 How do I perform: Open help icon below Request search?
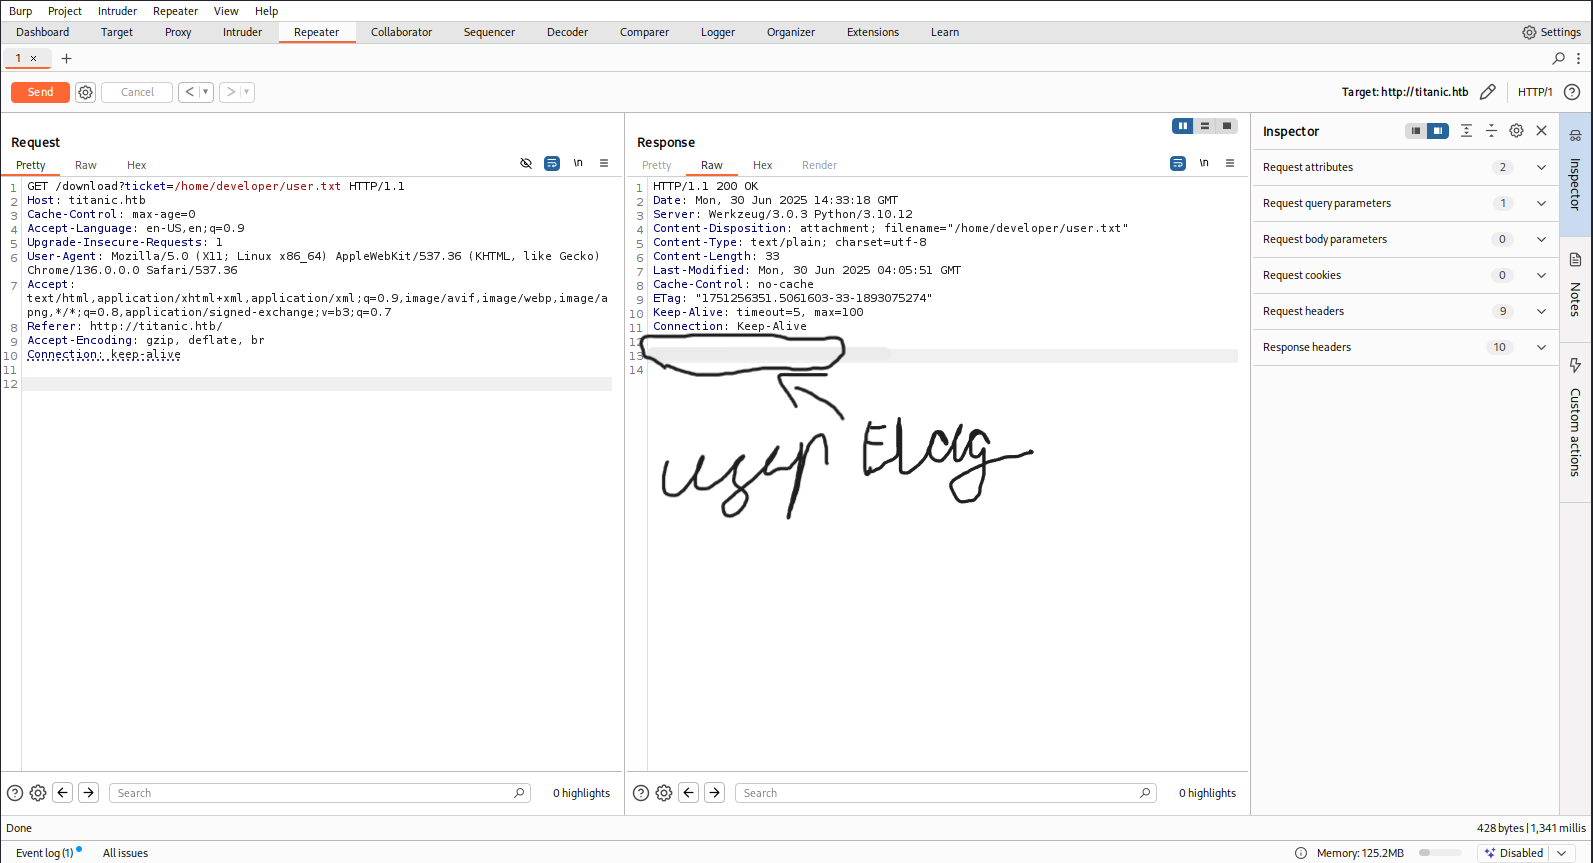click(x=15, y=793)
